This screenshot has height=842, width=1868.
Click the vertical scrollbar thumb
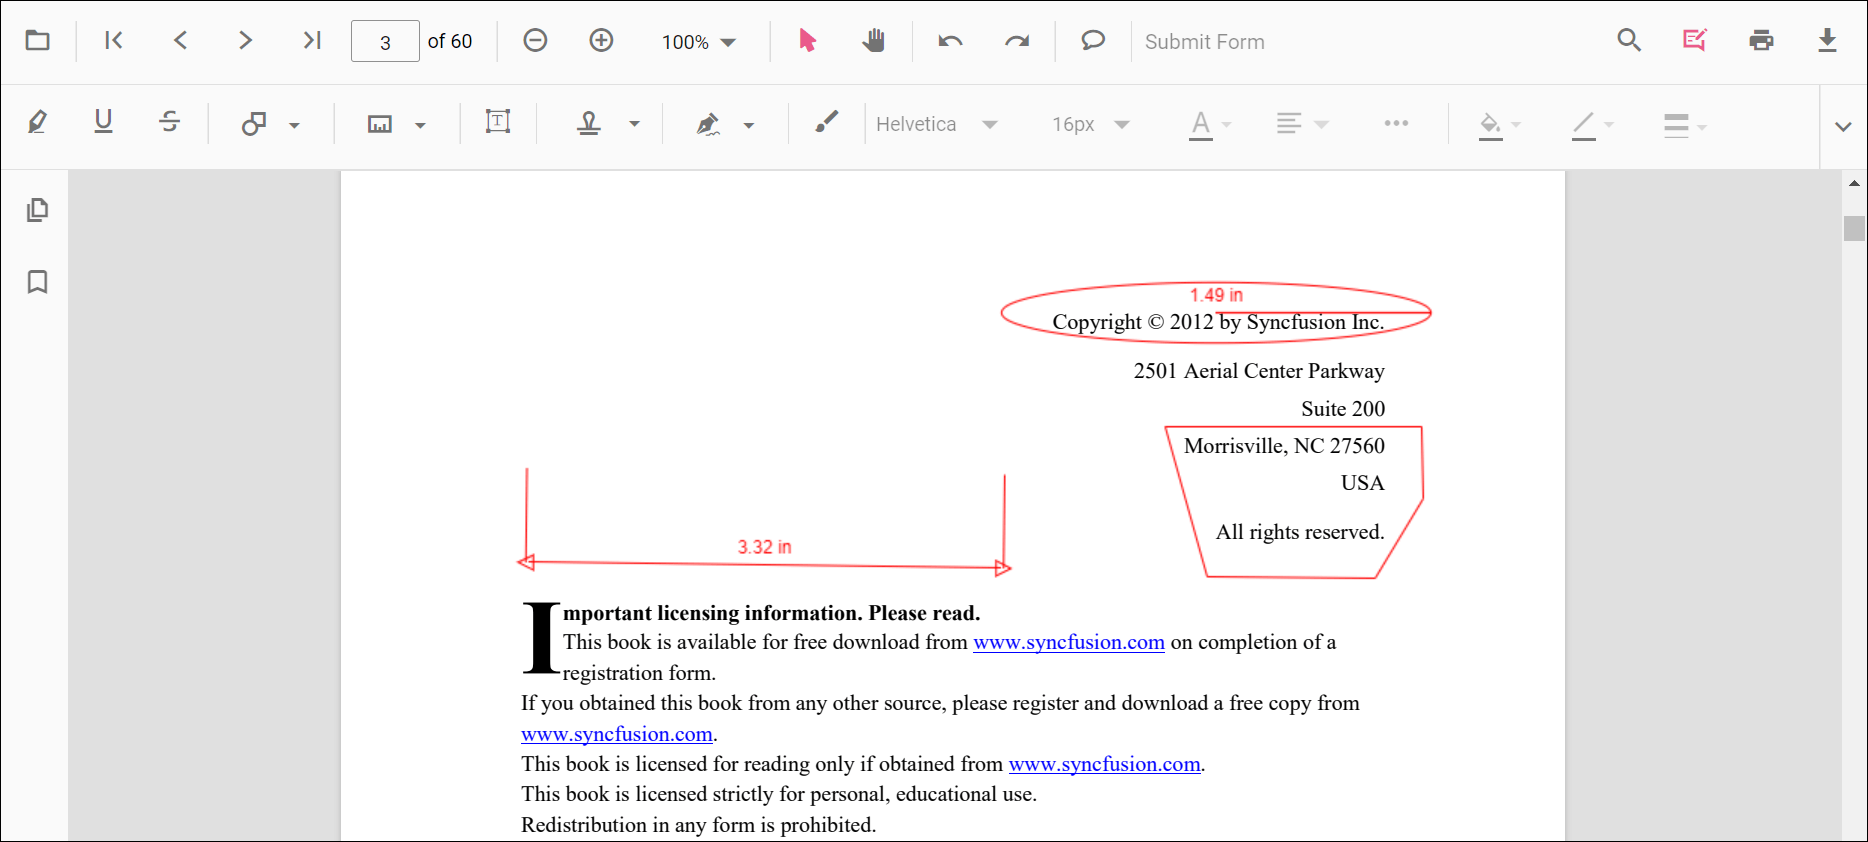coord(1854,229)
